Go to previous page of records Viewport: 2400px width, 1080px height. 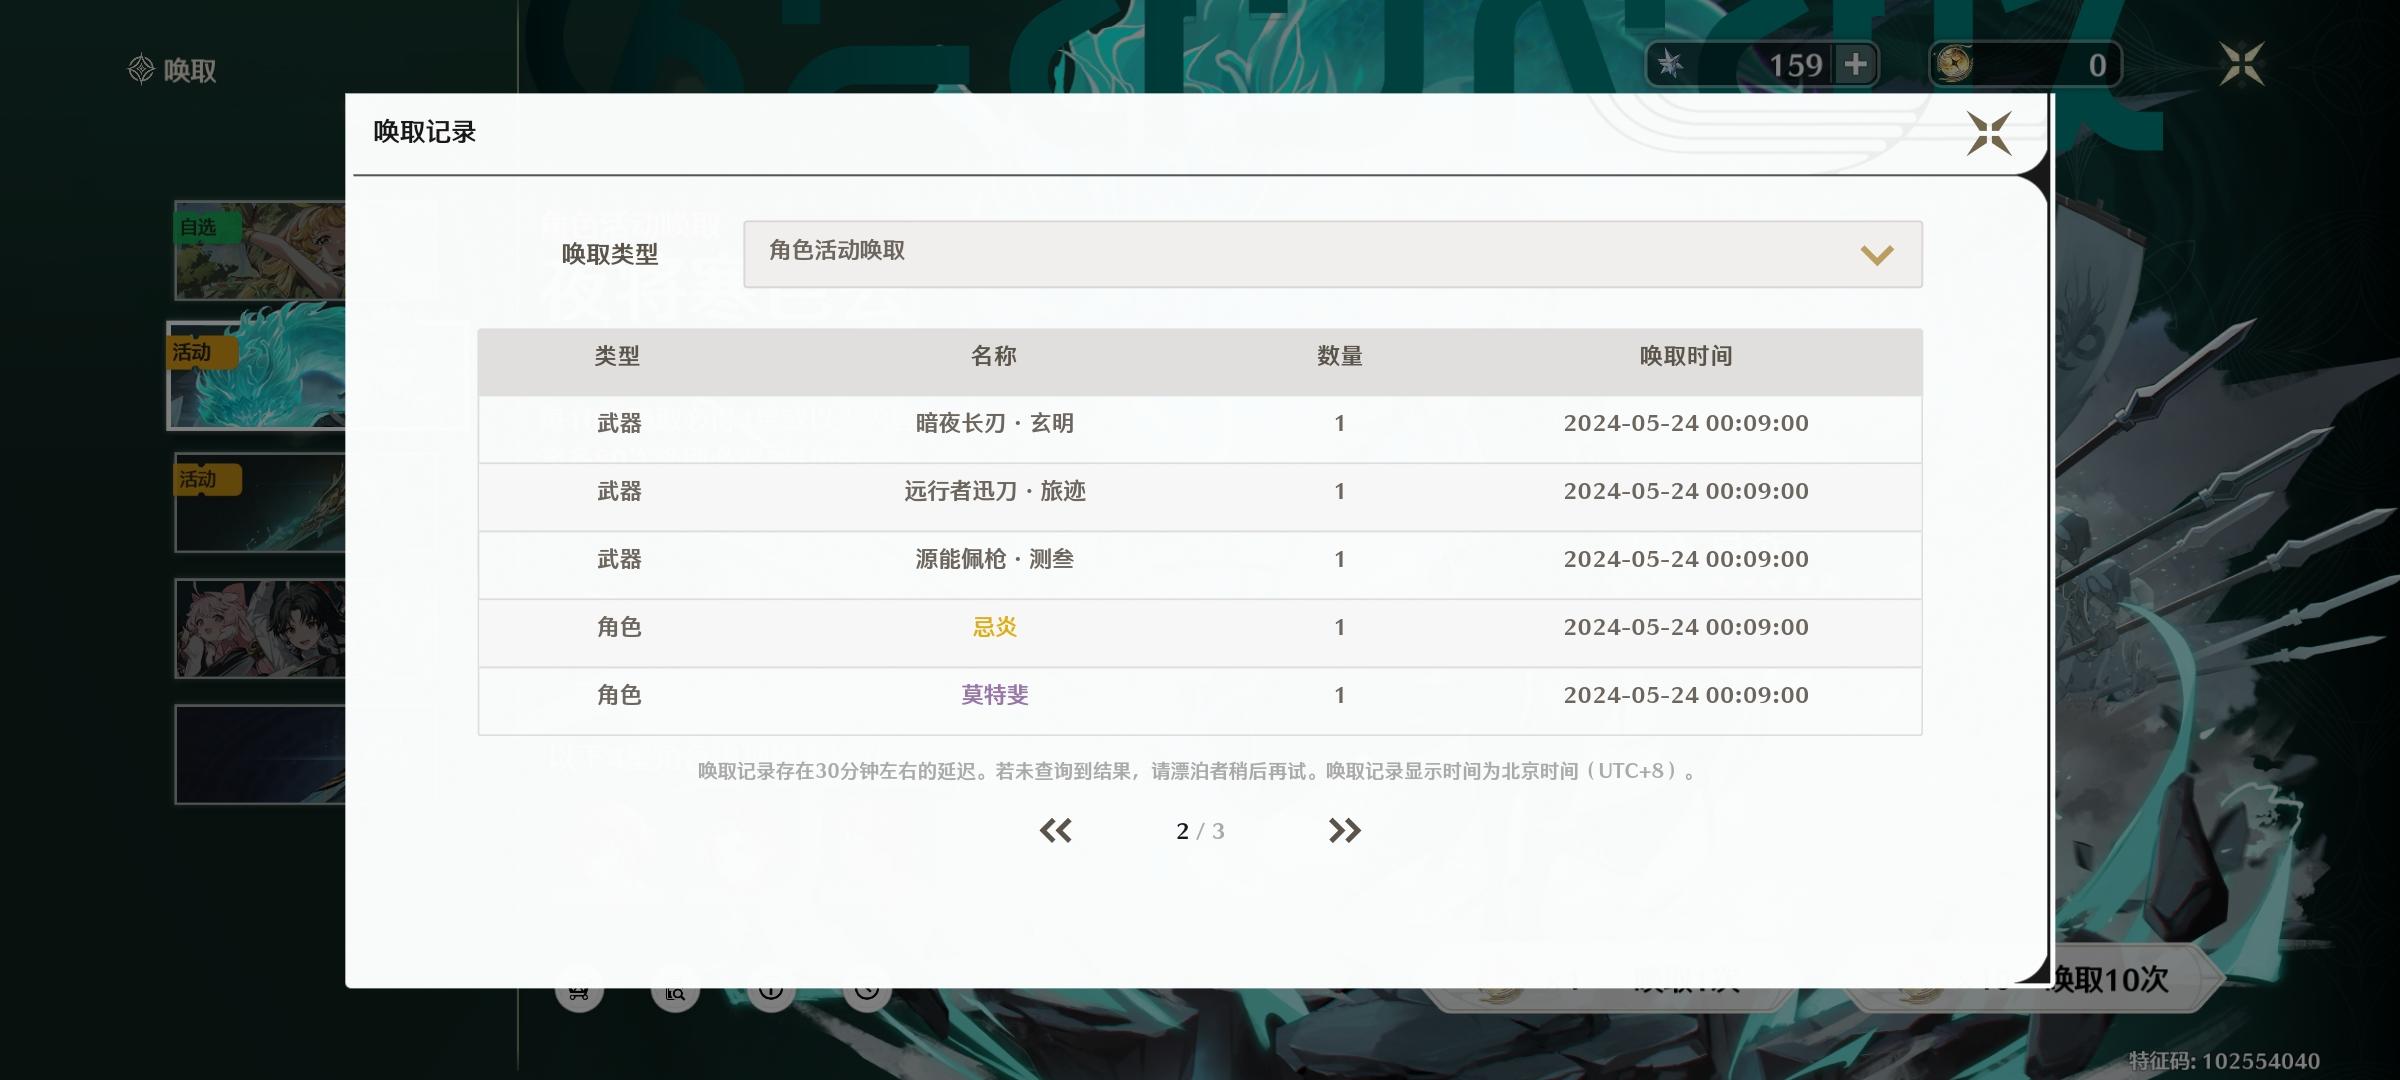[x=1055, y=830]
